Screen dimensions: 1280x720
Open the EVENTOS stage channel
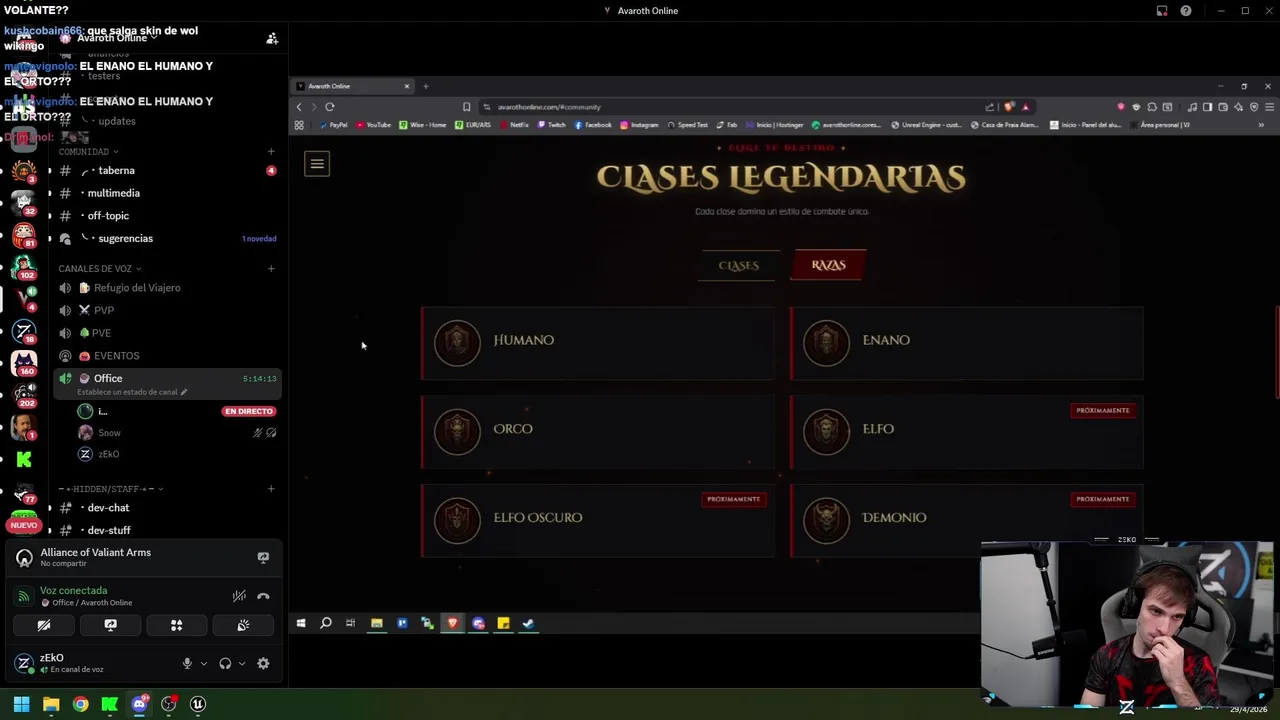(166, 356)
